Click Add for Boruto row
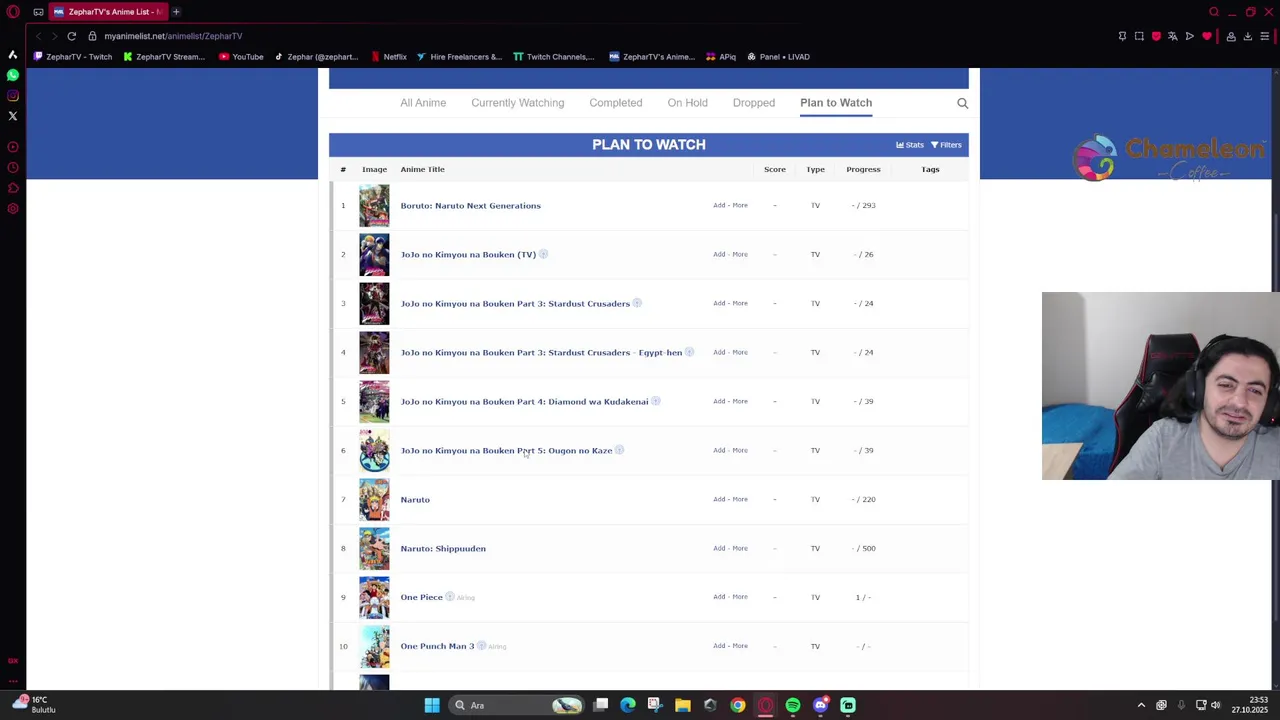Viewport: 1280px width, 720px height. pos(719,206)
